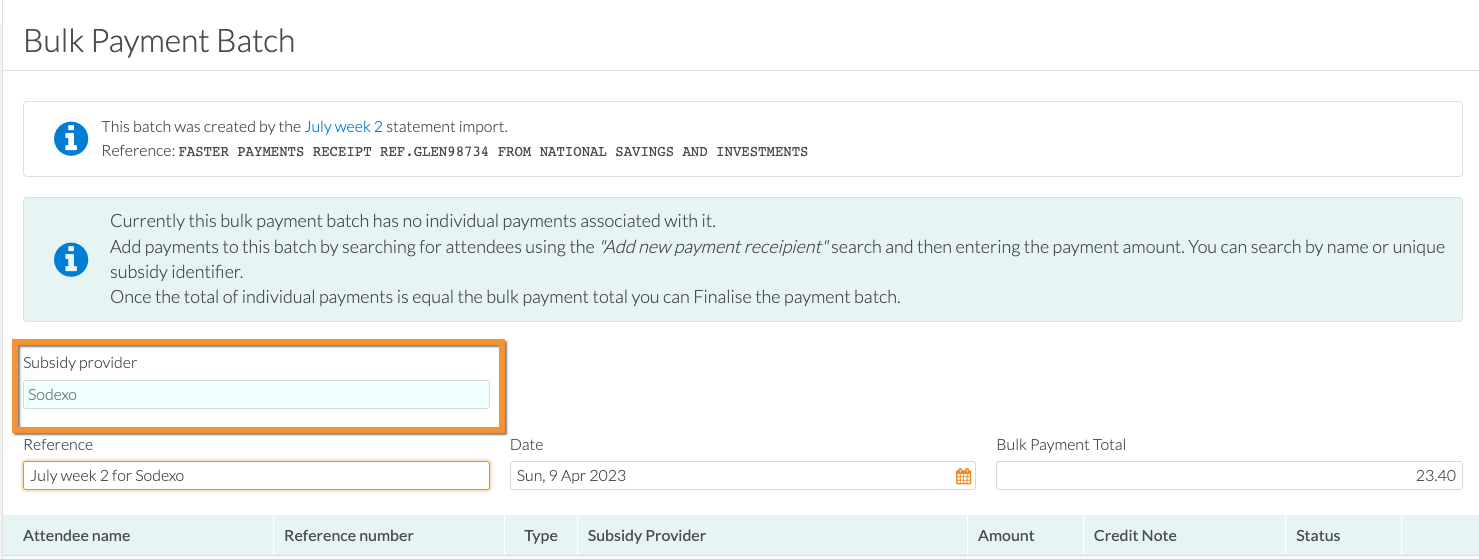Select the Subsidy Provider column header
This screenshot has width=1479, height=559.
[647, 536]
